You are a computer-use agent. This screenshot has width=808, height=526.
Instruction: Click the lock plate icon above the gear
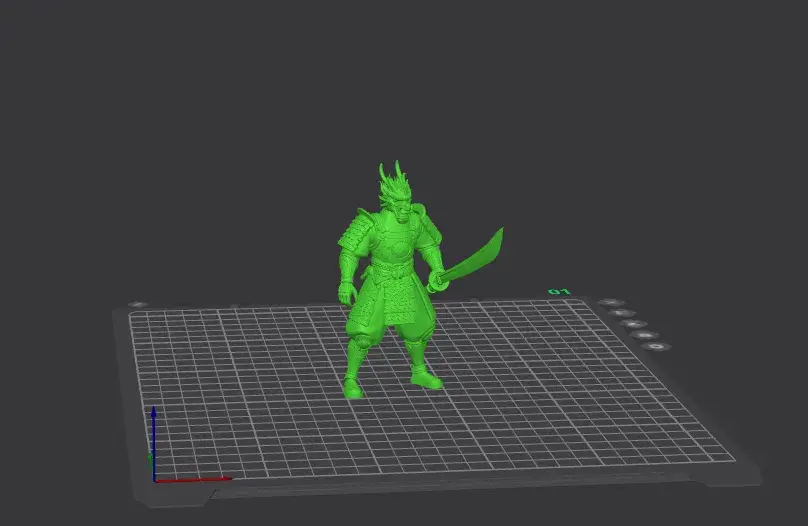pyautogui.click(x=645, y=335)
